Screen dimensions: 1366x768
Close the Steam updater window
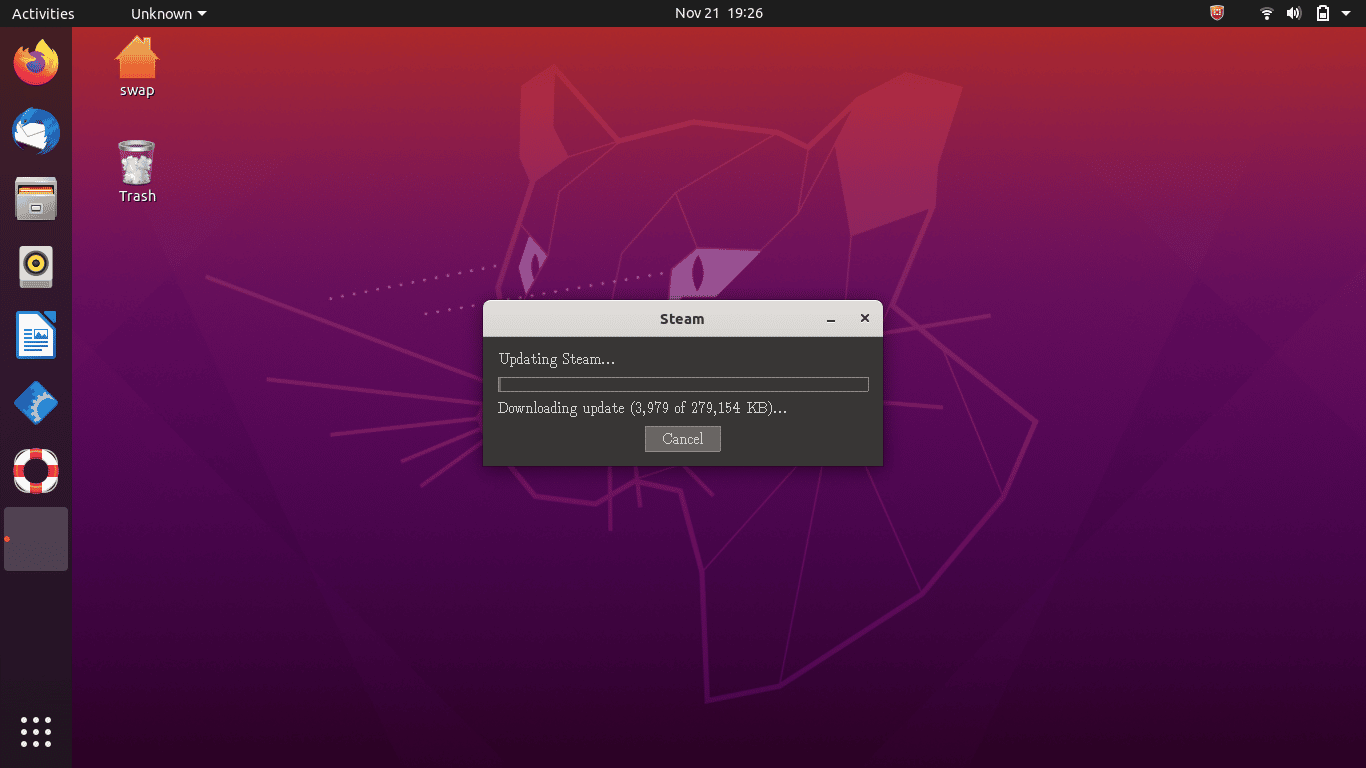865,318
